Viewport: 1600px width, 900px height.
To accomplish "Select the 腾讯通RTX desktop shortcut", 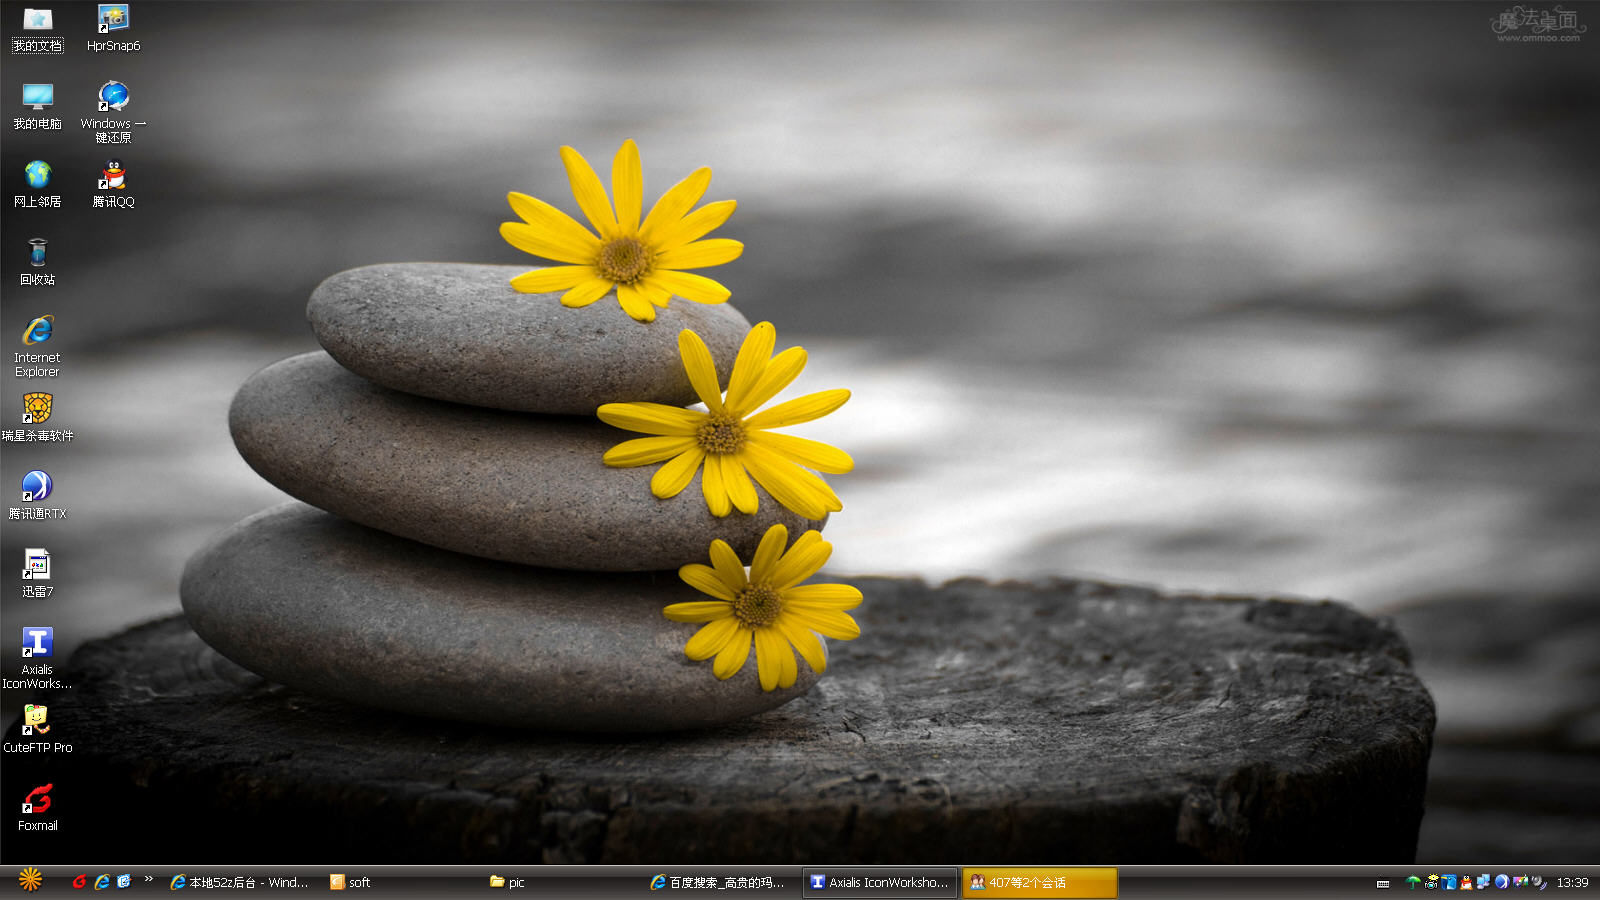I will (38, 496).
